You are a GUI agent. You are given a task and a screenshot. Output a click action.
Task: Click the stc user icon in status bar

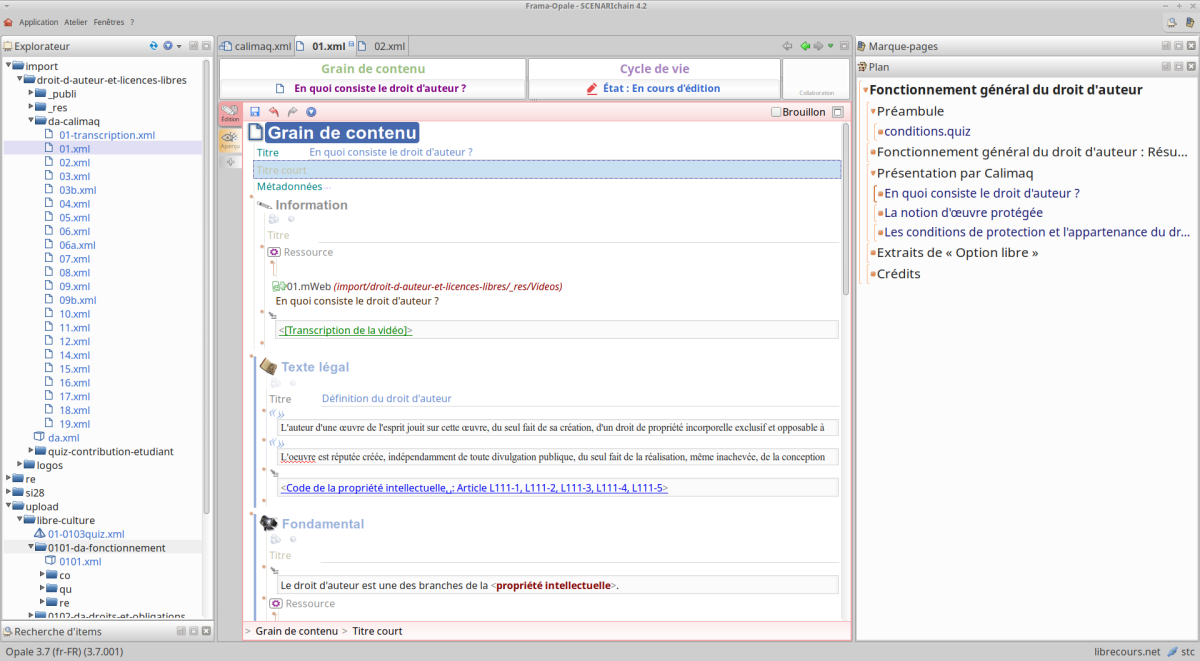1172,652
